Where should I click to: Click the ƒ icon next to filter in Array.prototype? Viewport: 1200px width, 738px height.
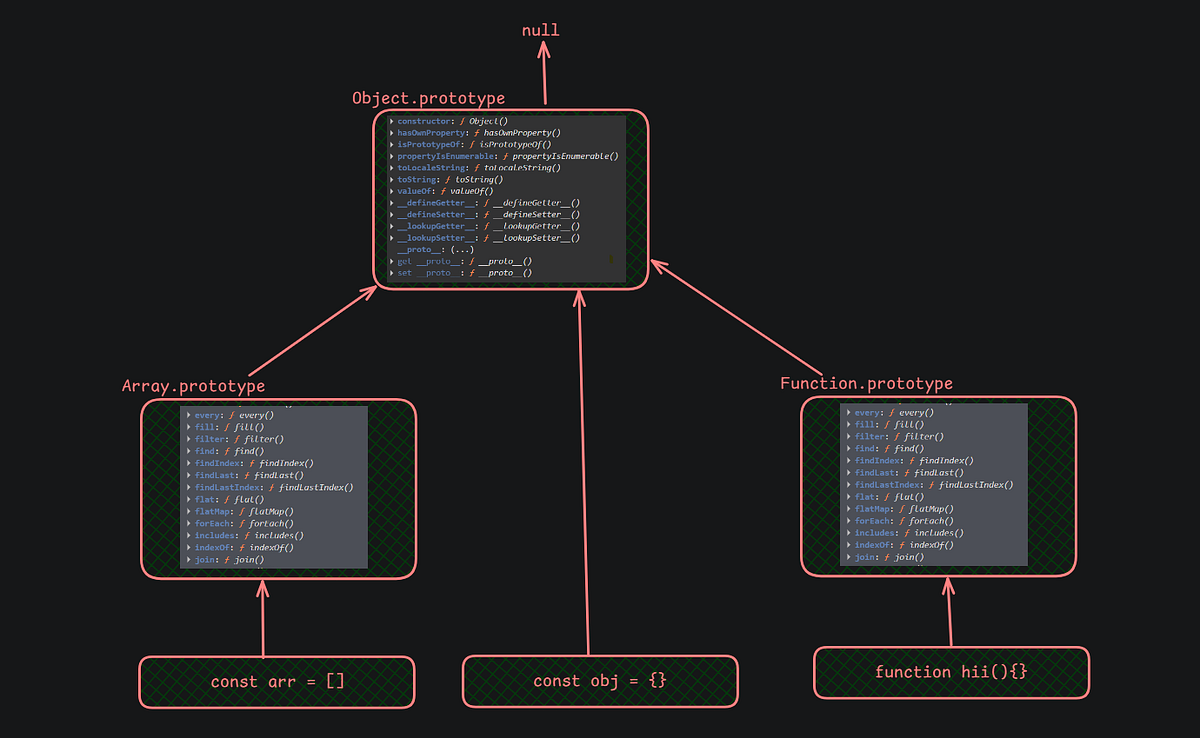pos(235,439)
